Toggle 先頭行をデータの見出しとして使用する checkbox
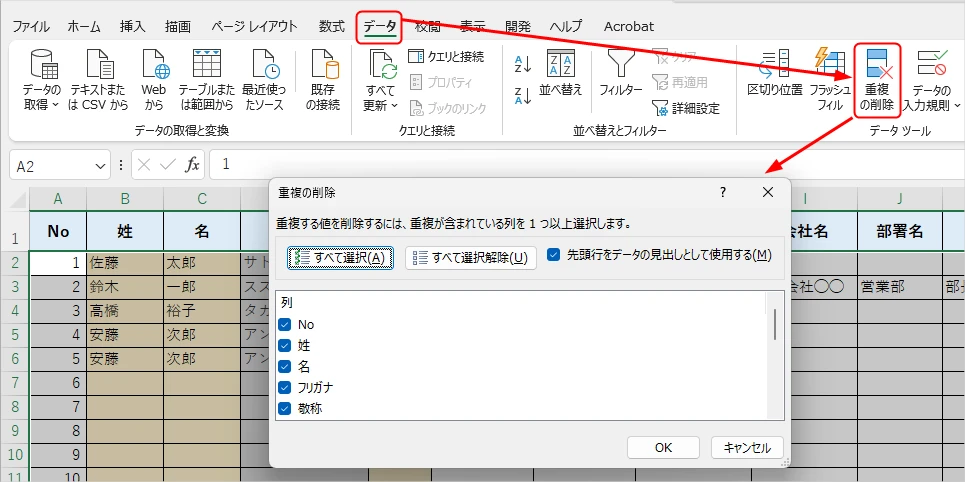The width and height of the screenshot is (965, 482). pyautogui.click(x=553, y=255)
